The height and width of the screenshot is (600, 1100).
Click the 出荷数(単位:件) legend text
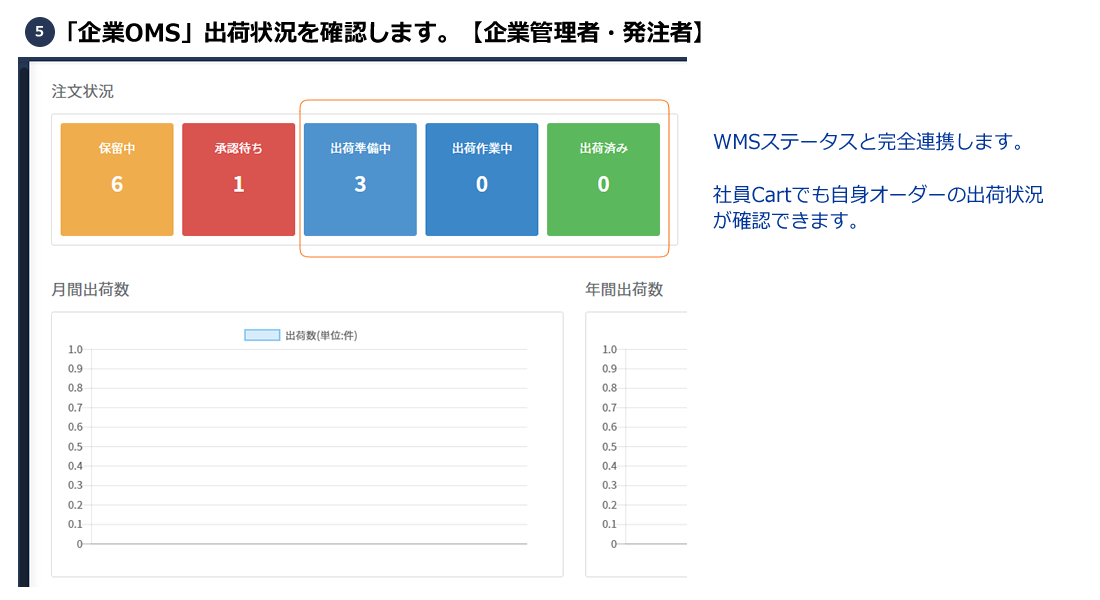pos(321,335)
